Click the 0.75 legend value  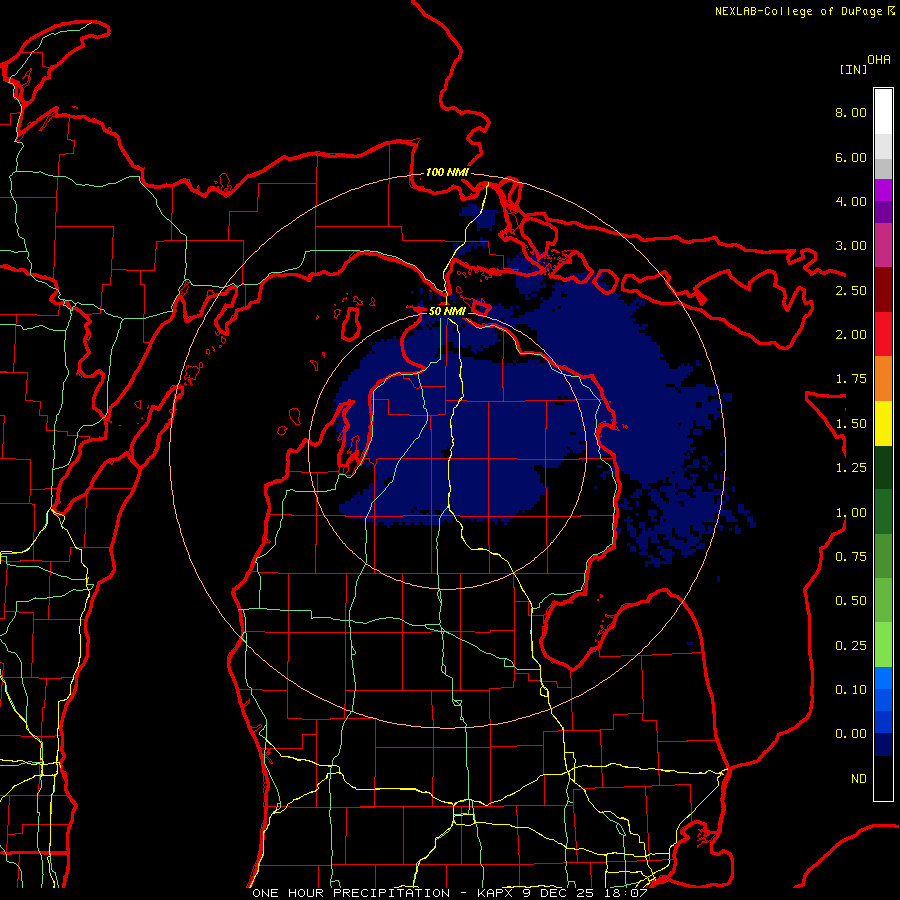(851, 557)
